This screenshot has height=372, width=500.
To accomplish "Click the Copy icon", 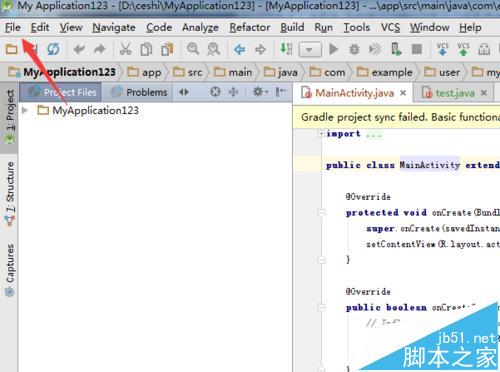I will 146,49.
